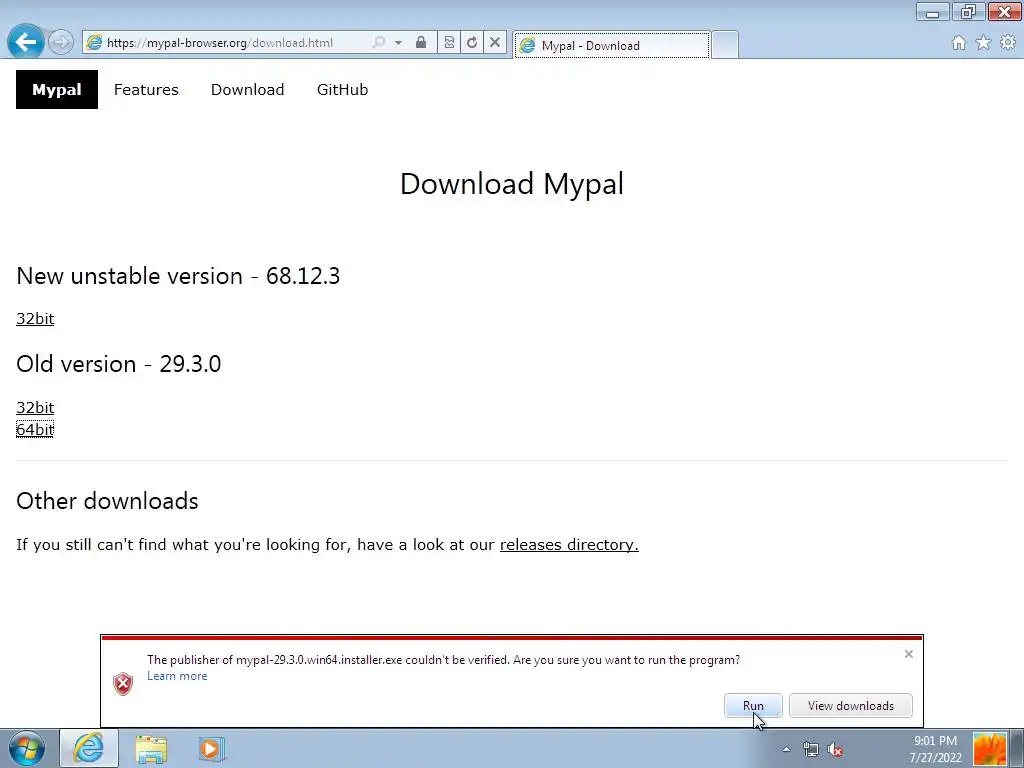Click Learn more in notification bar
Image resolution: width=1024 pixels, height=768 pixels.
(x=177, y=676)
